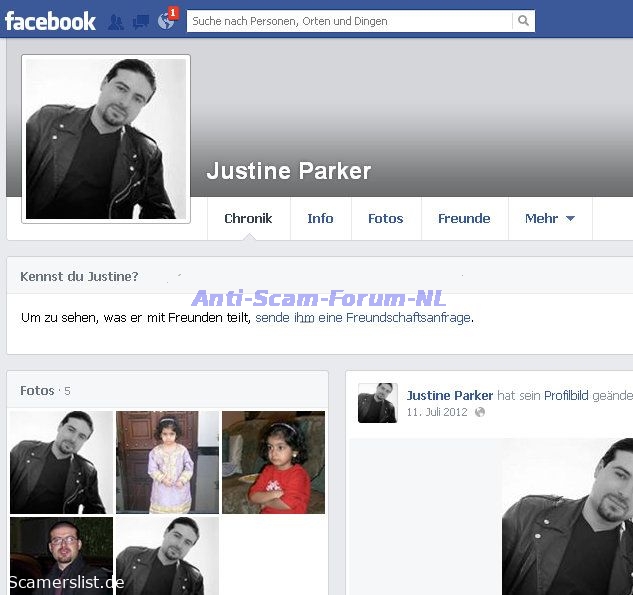Open the friend requests icon
633x595 pixels.
(116, 21)
